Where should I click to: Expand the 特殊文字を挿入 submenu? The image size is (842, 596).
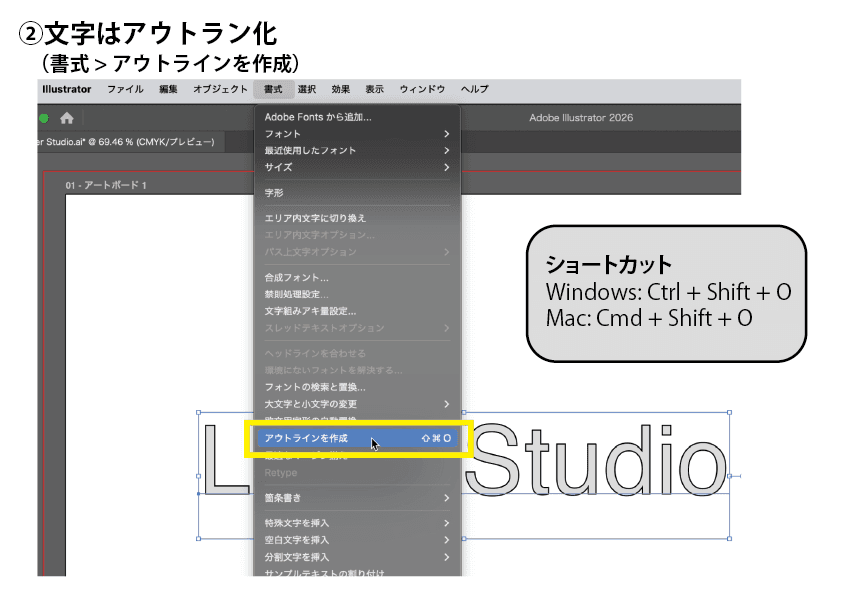pos(357,523)
